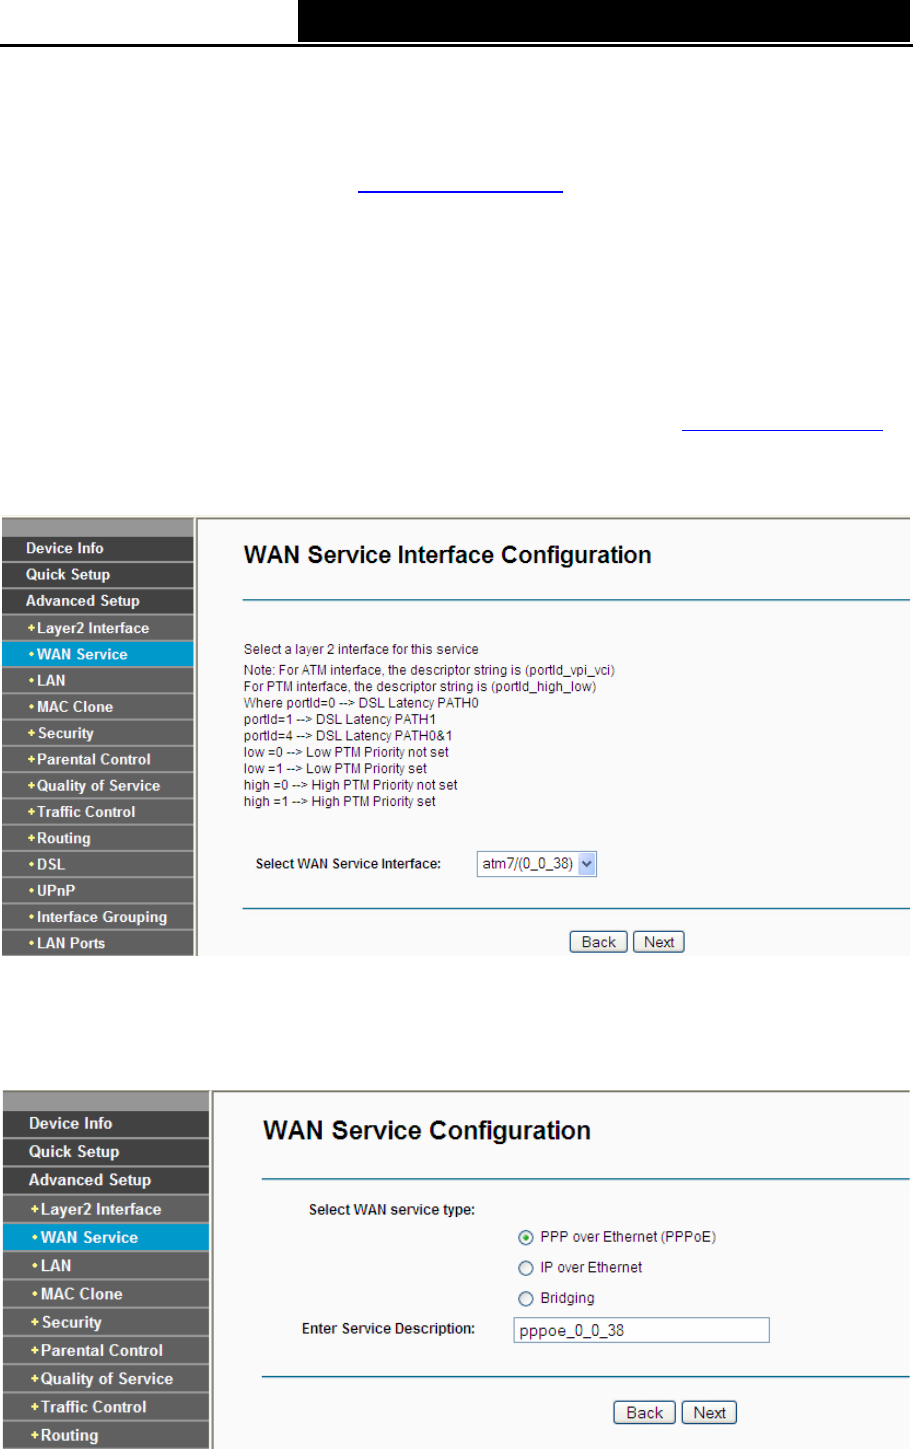
Task: Expand Routing in the Interface Configuration sidebar
Action: point(97,838)
